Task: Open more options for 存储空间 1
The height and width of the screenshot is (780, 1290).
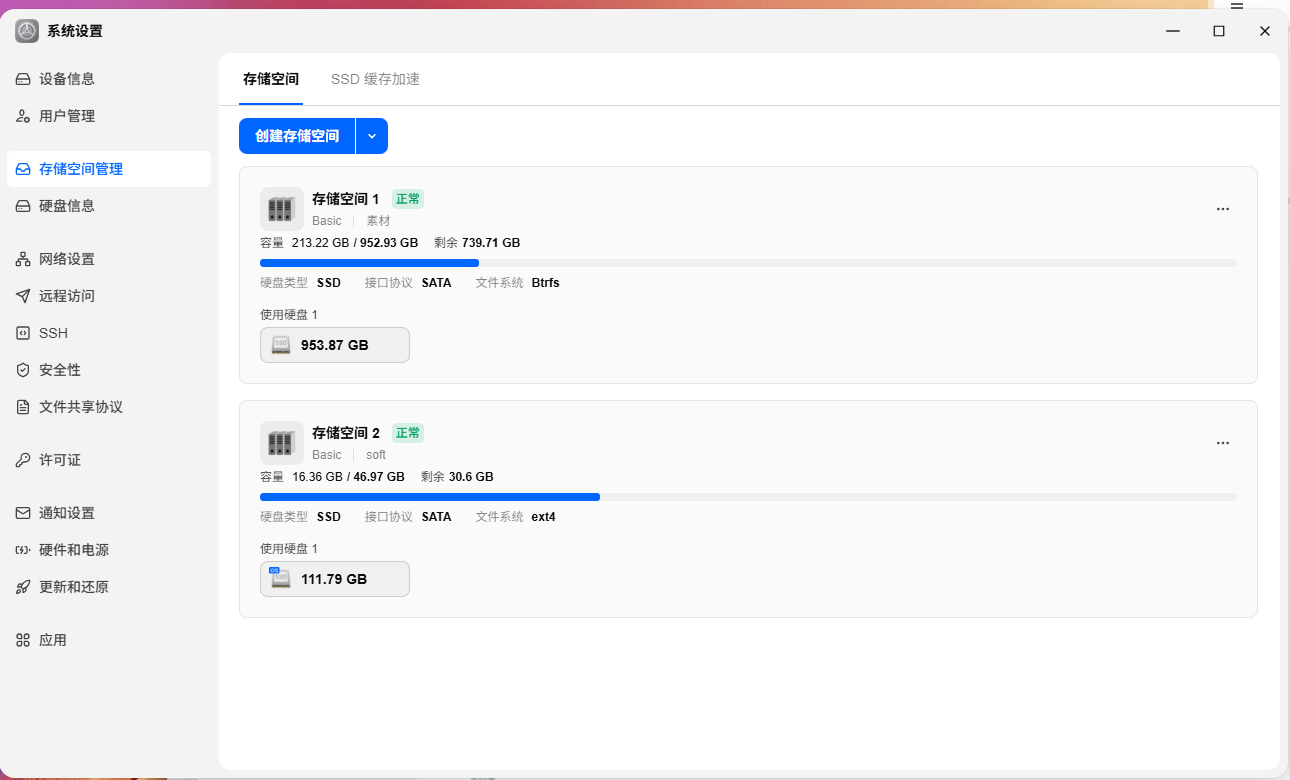Action: tap(1222, 209)
